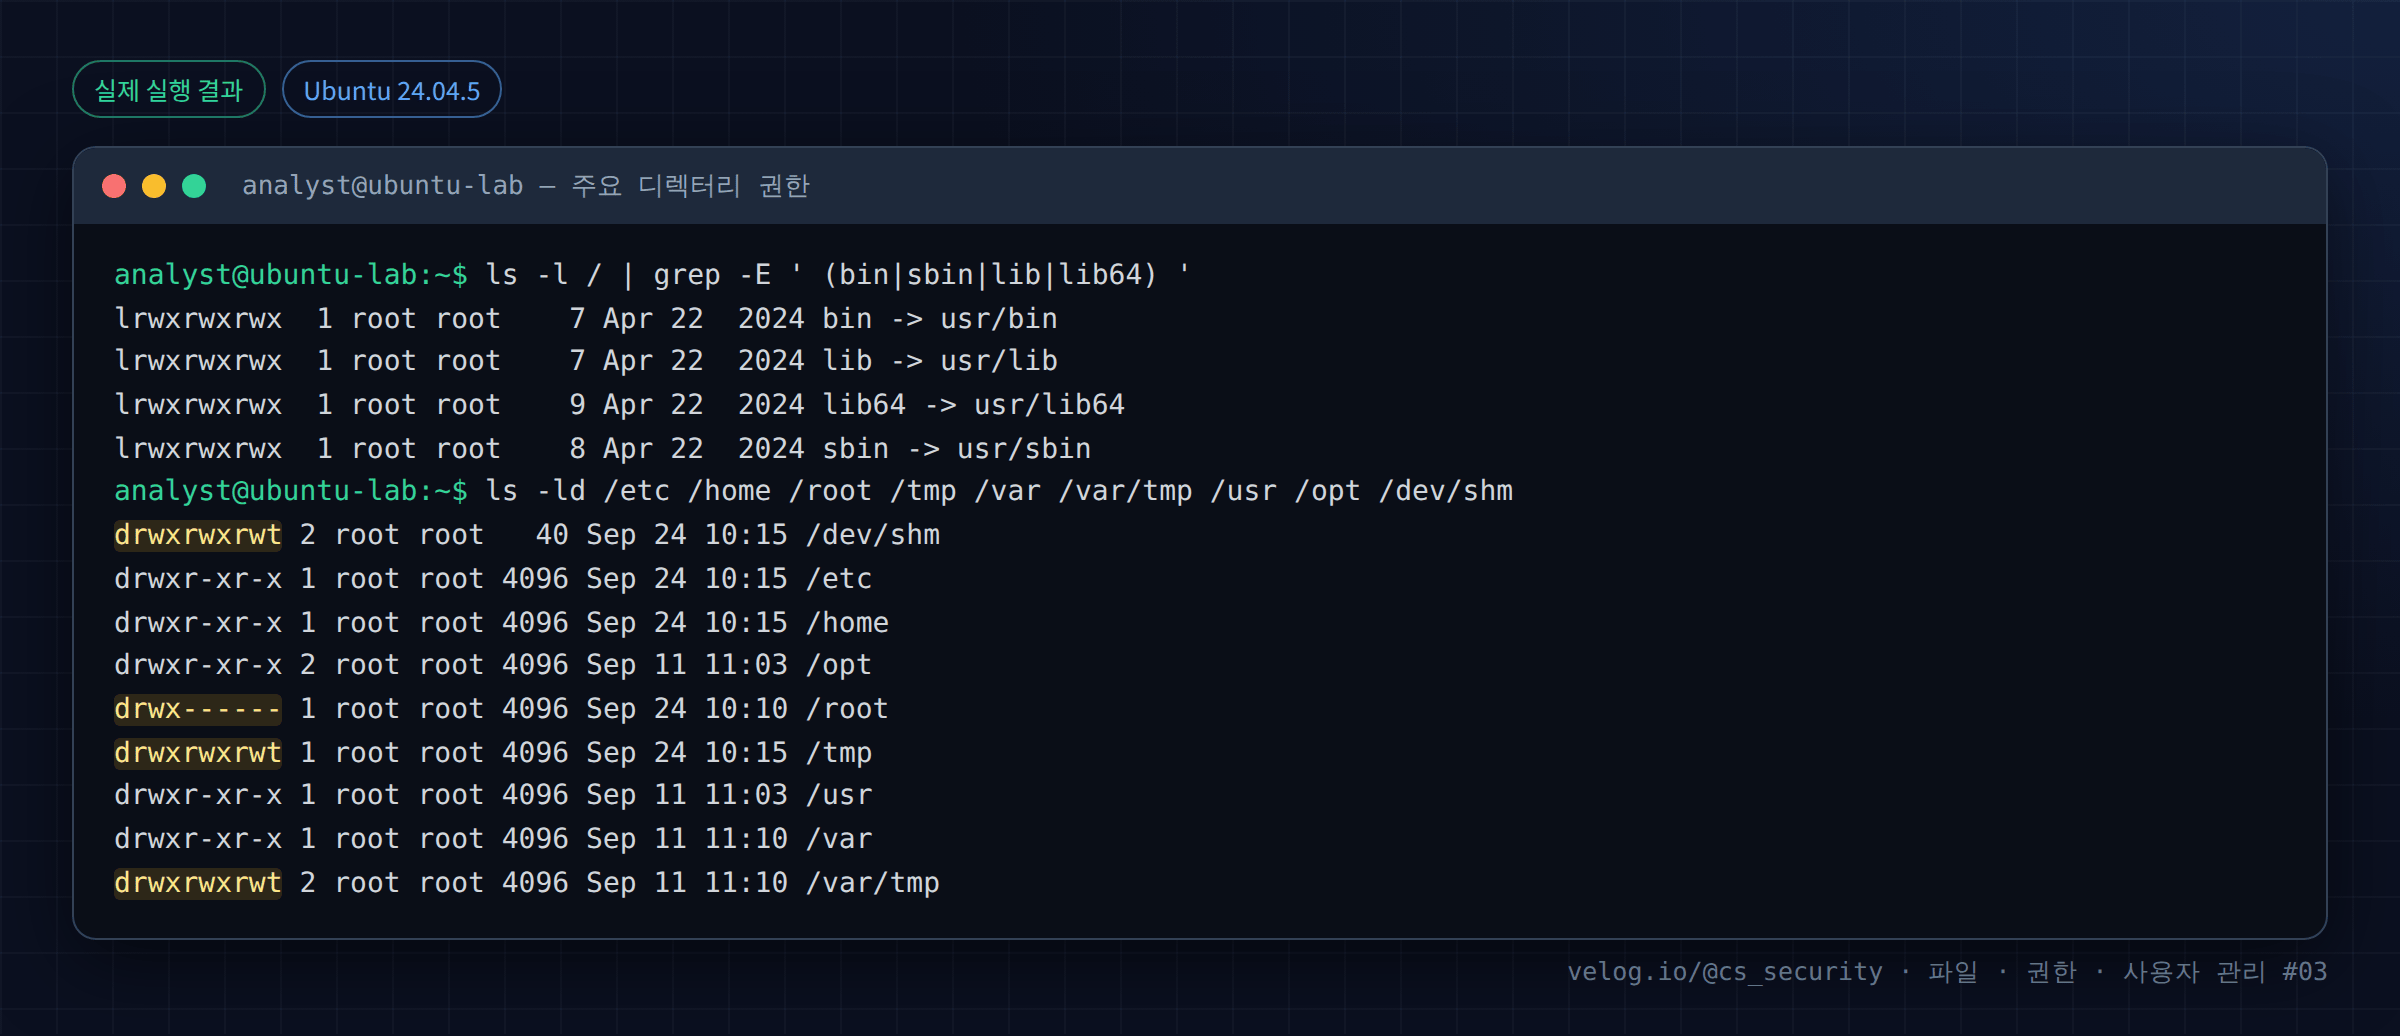Click the '/dev/shm' path in output
The height and width of the screenshot is (1036, 2400).
(x=873, y=535)
